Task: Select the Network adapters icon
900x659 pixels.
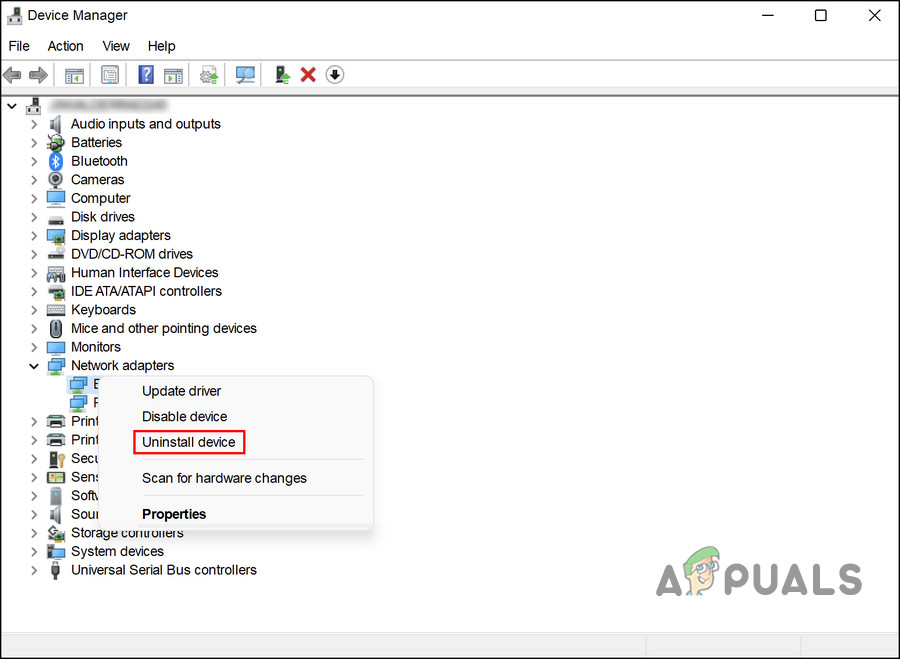Action: coord(56,366)
